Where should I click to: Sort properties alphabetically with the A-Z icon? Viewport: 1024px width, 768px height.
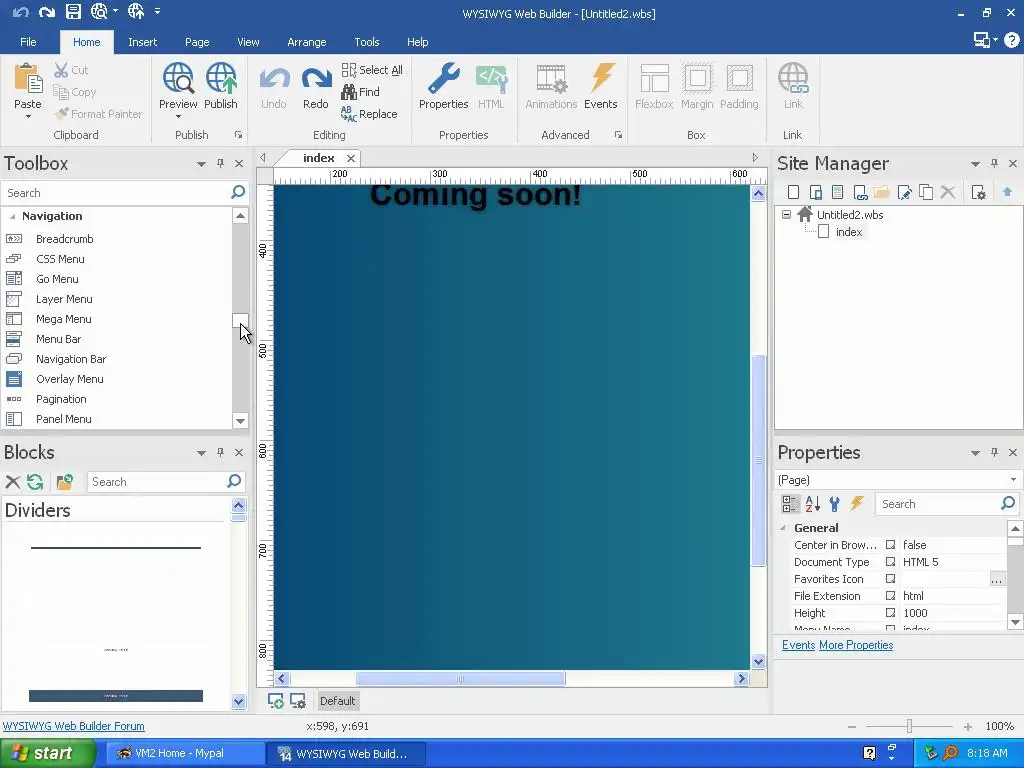[812, 504]
